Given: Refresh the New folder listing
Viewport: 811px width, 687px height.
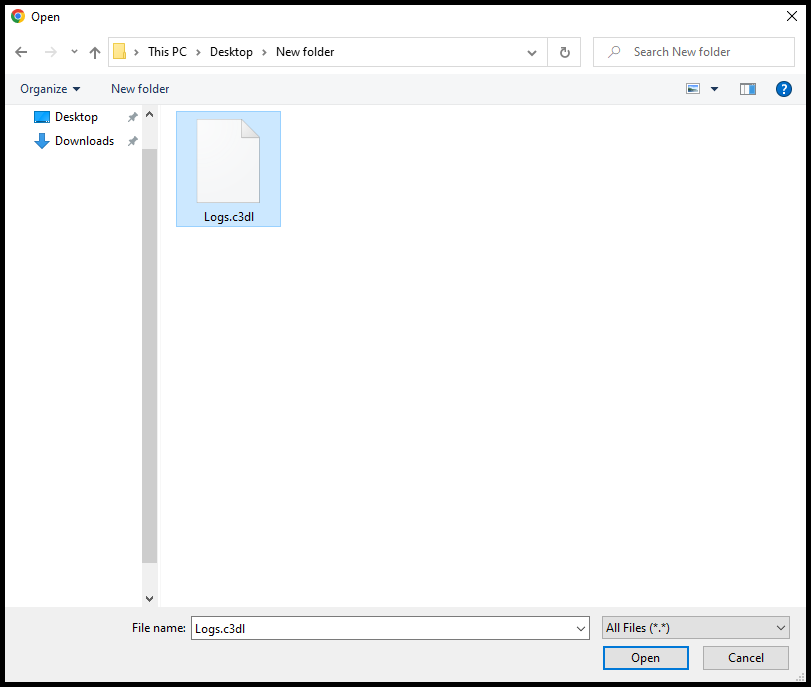Looking at the screenshot, I should tap(565, 52).
